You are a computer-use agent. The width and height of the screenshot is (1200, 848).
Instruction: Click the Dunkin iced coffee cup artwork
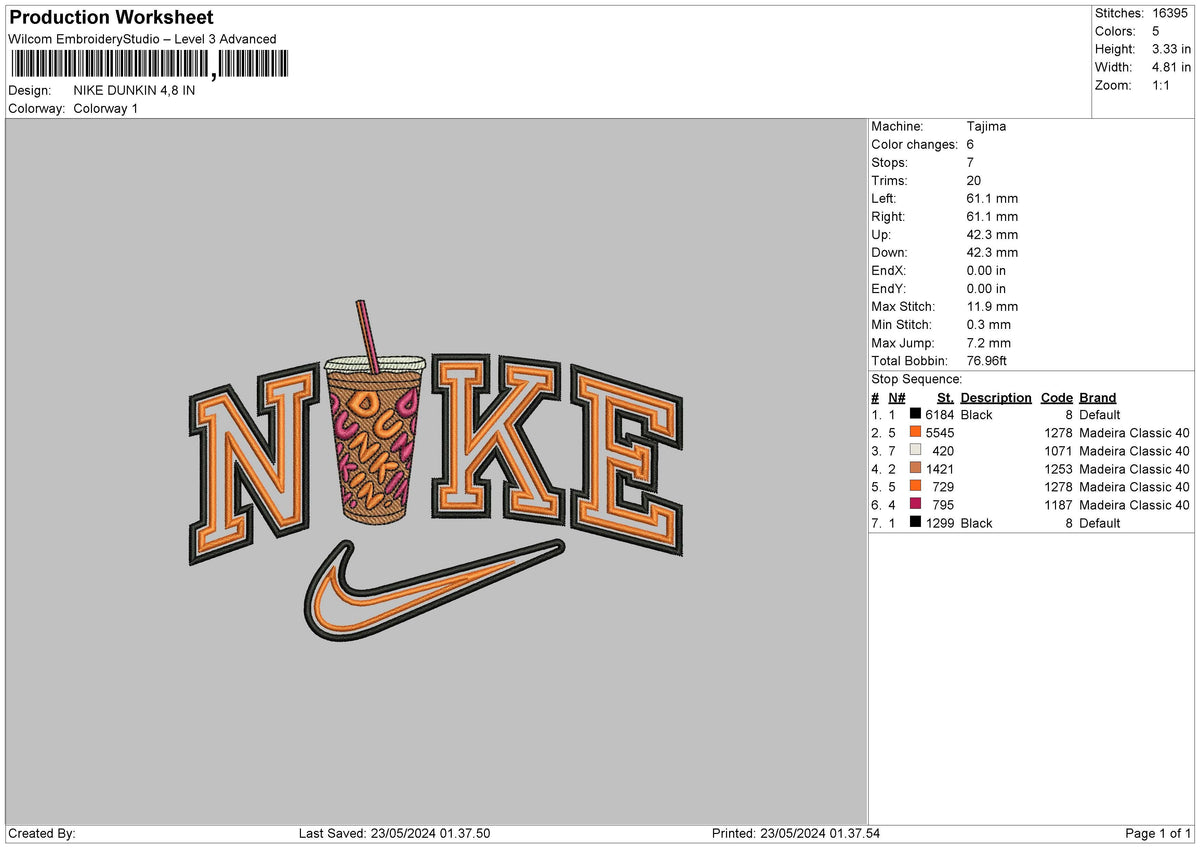click(x=375, y=440)
